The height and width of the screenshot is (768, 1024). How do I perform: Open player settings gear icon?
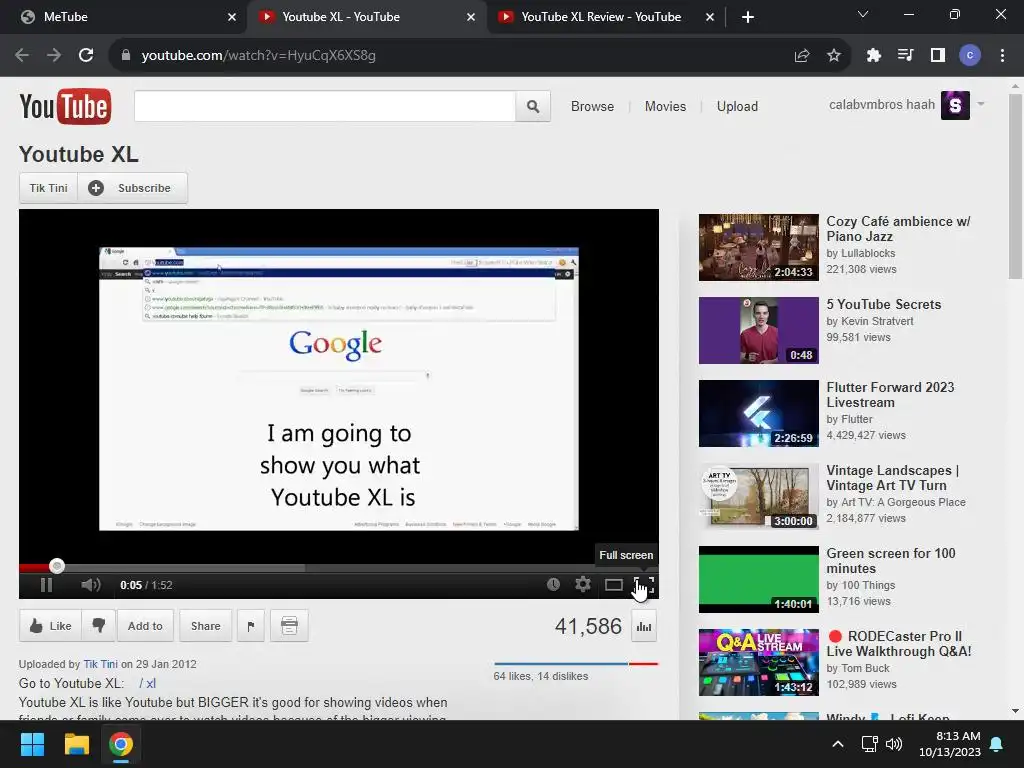click(x=583, y=584)
